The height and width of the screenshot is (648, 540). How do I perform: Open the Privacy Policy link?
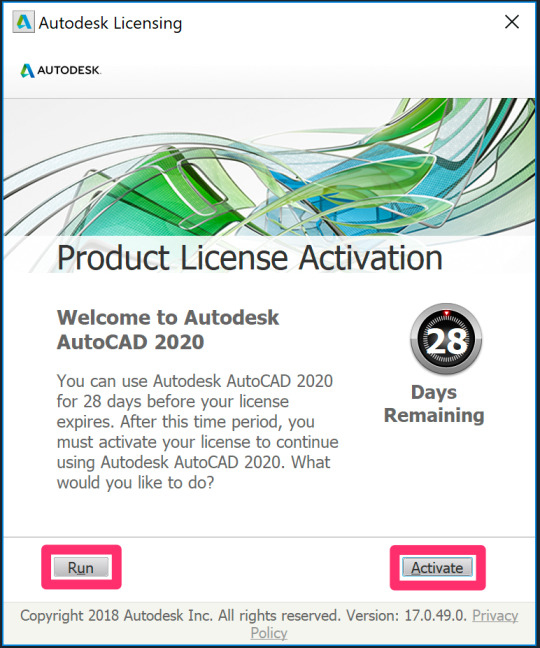(384, 624)
